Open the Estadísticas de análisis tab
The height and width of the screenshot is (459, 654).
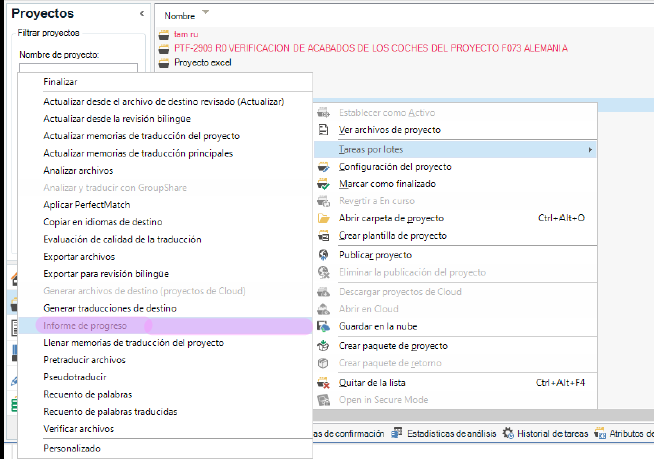point(444,434)
